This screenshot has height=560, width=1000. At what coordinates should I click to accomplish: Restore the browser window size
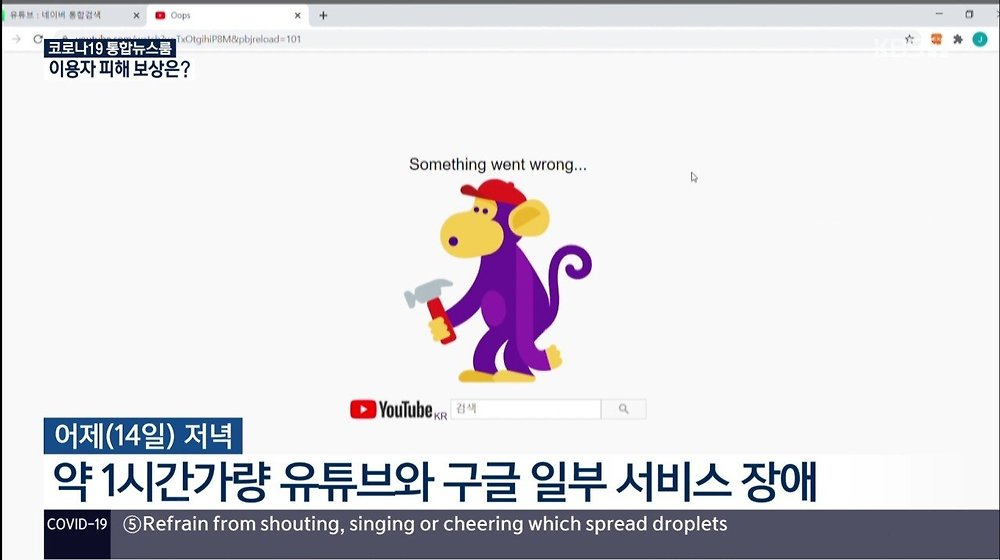pos(969,14)
